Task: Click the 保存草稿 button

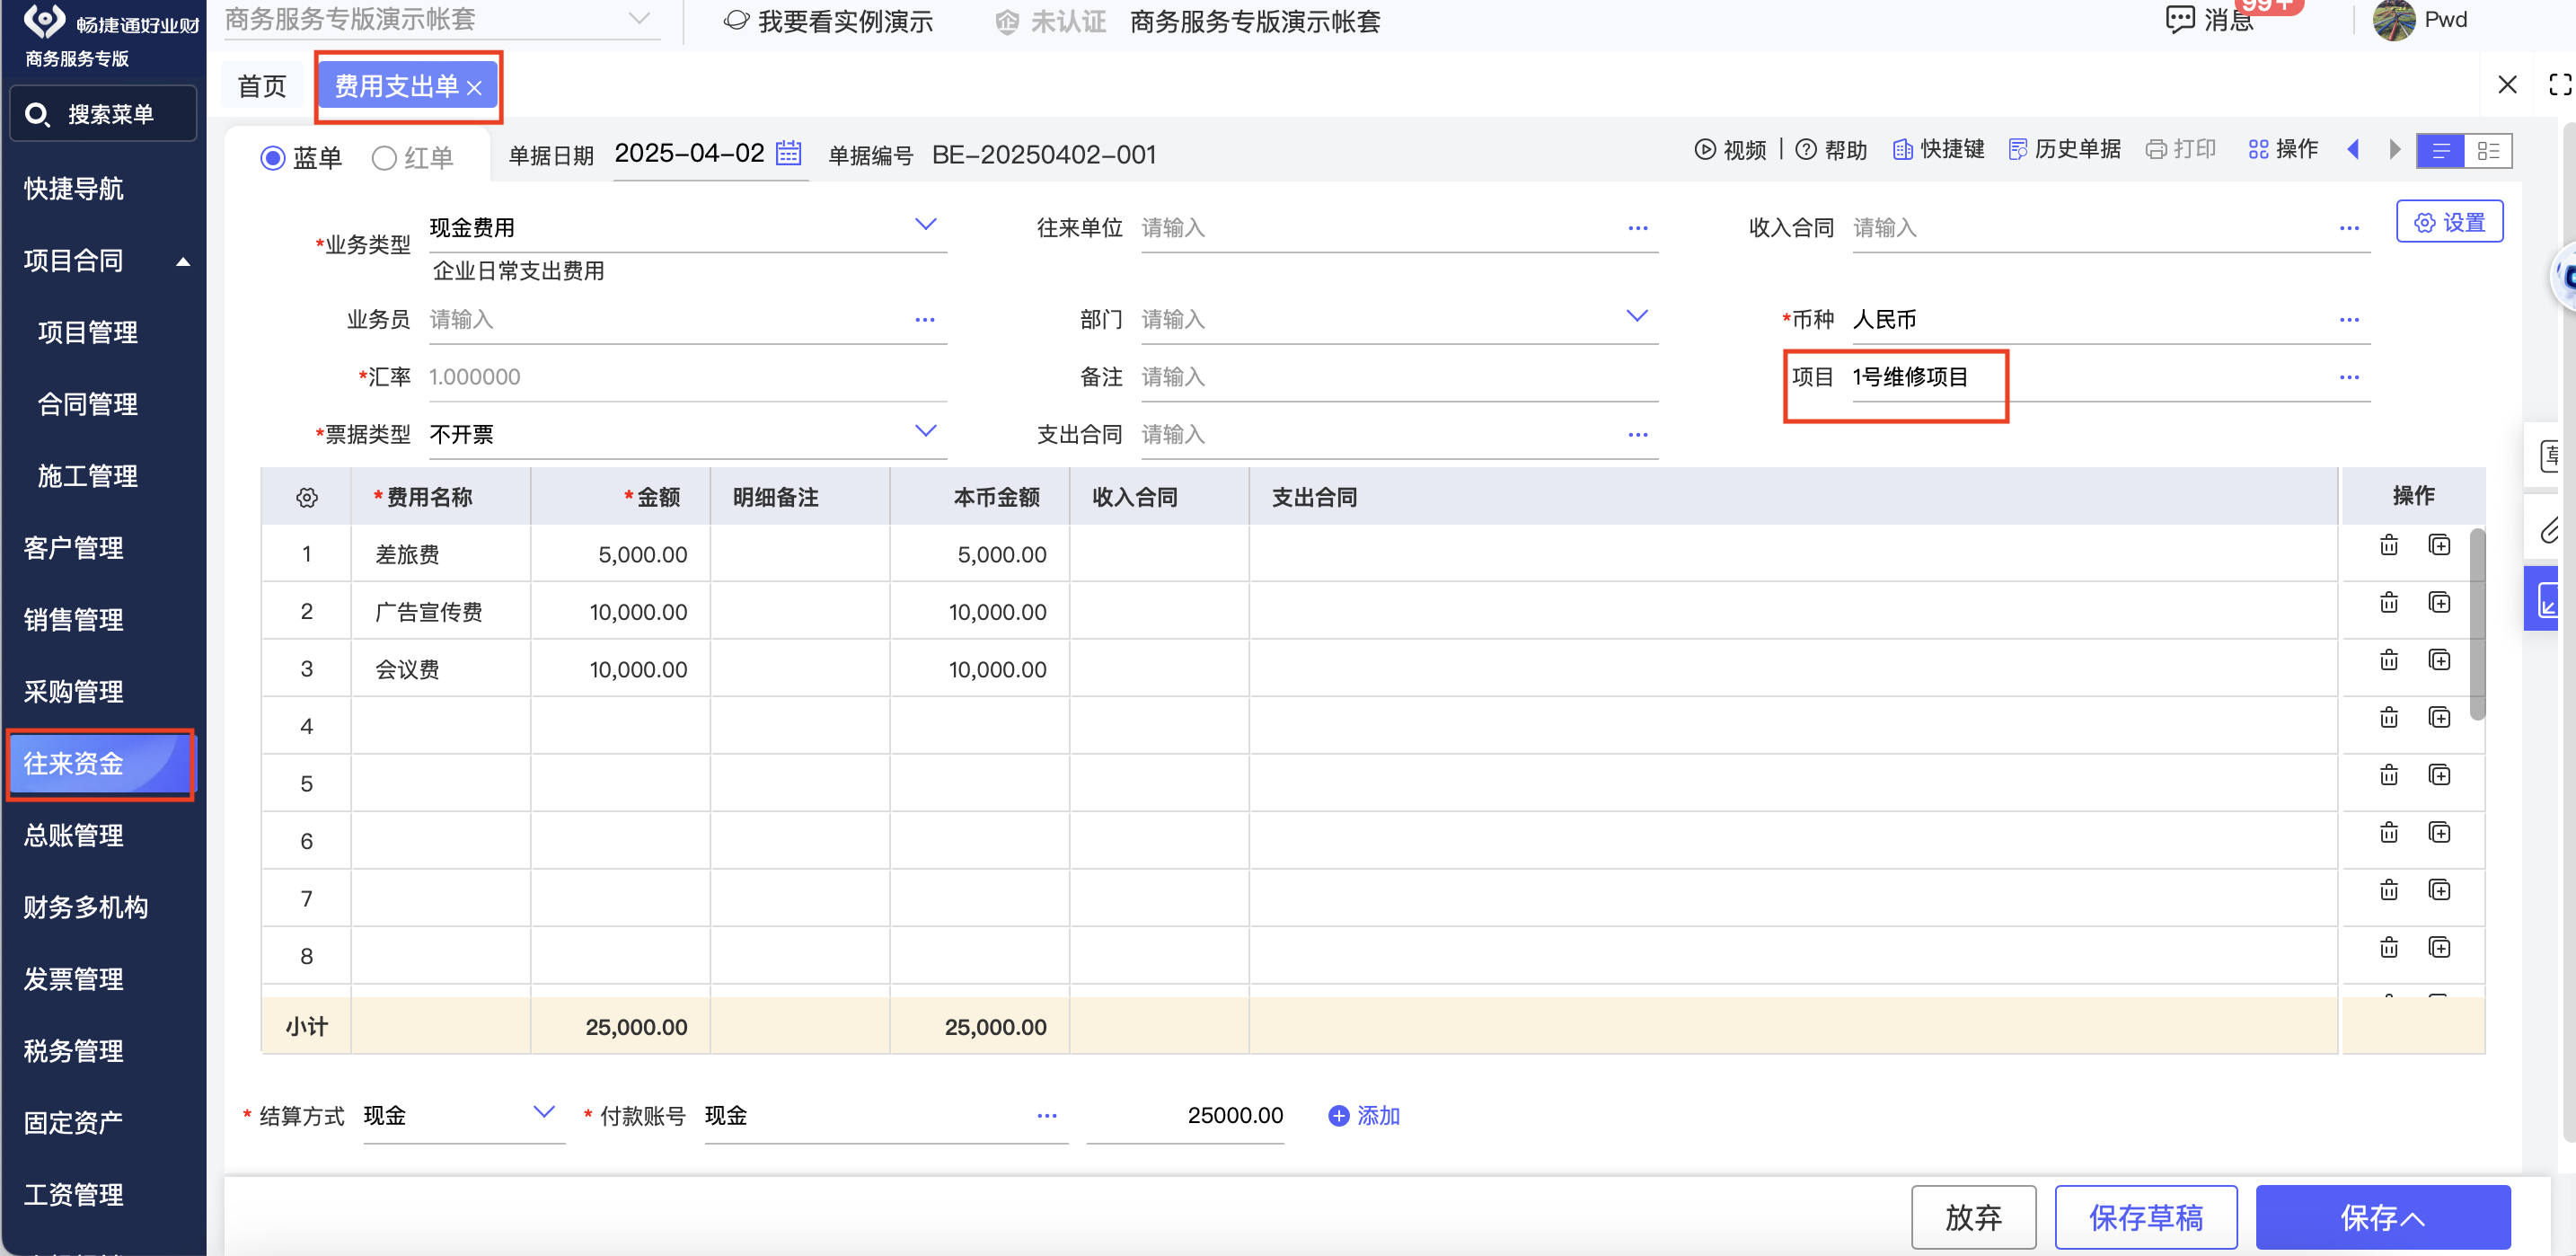Action: pyautogui.click(x=2145, y=1217)
